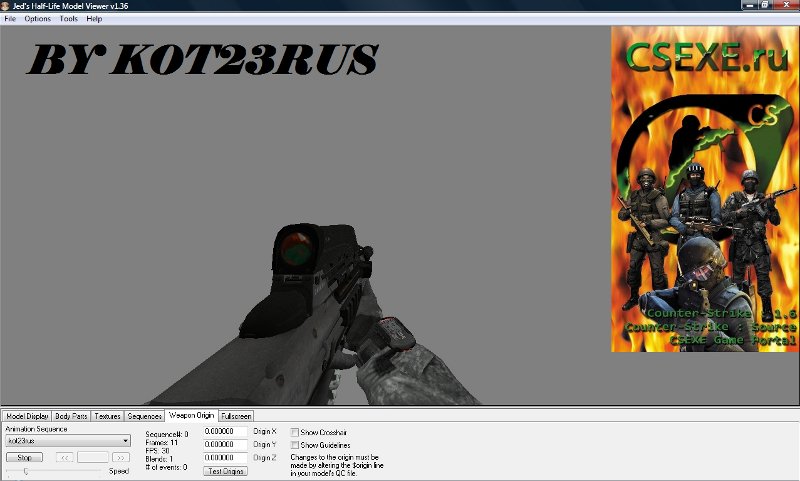Click the 'Blends: 1' info text
This screenshot has height=481, width=800.
click(x=159, y=459)
